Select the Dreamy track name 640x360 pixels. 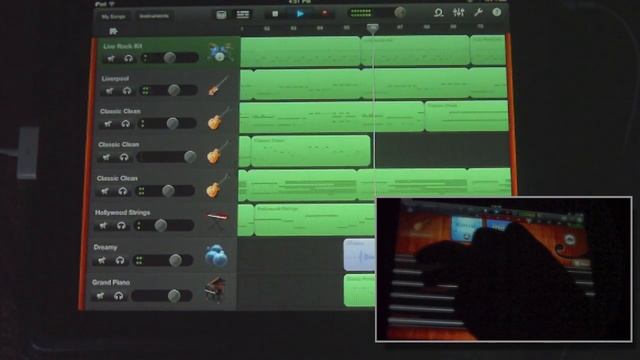(105, 247)
